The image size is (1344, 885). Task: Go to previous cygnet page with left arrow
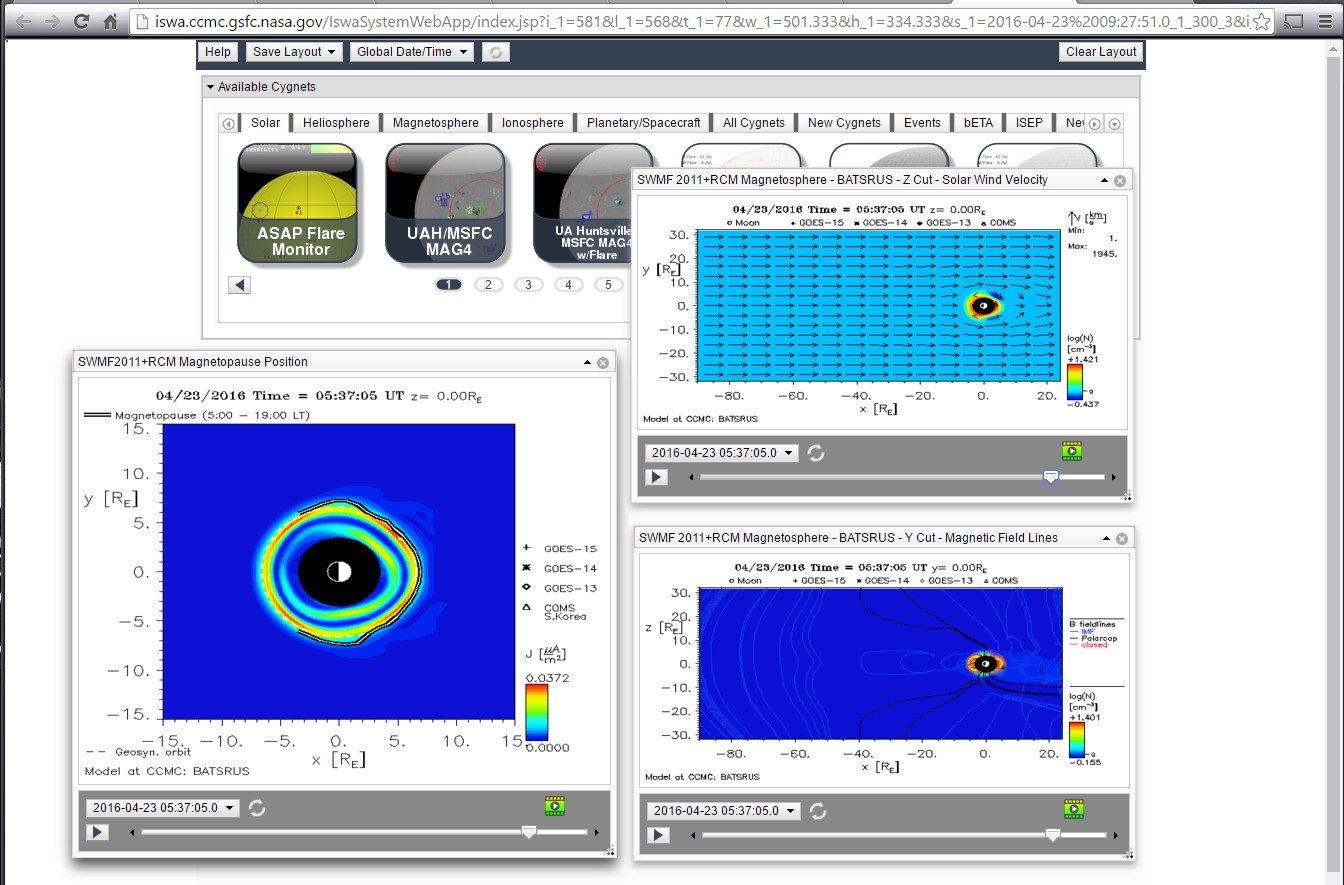click(240, 285)
